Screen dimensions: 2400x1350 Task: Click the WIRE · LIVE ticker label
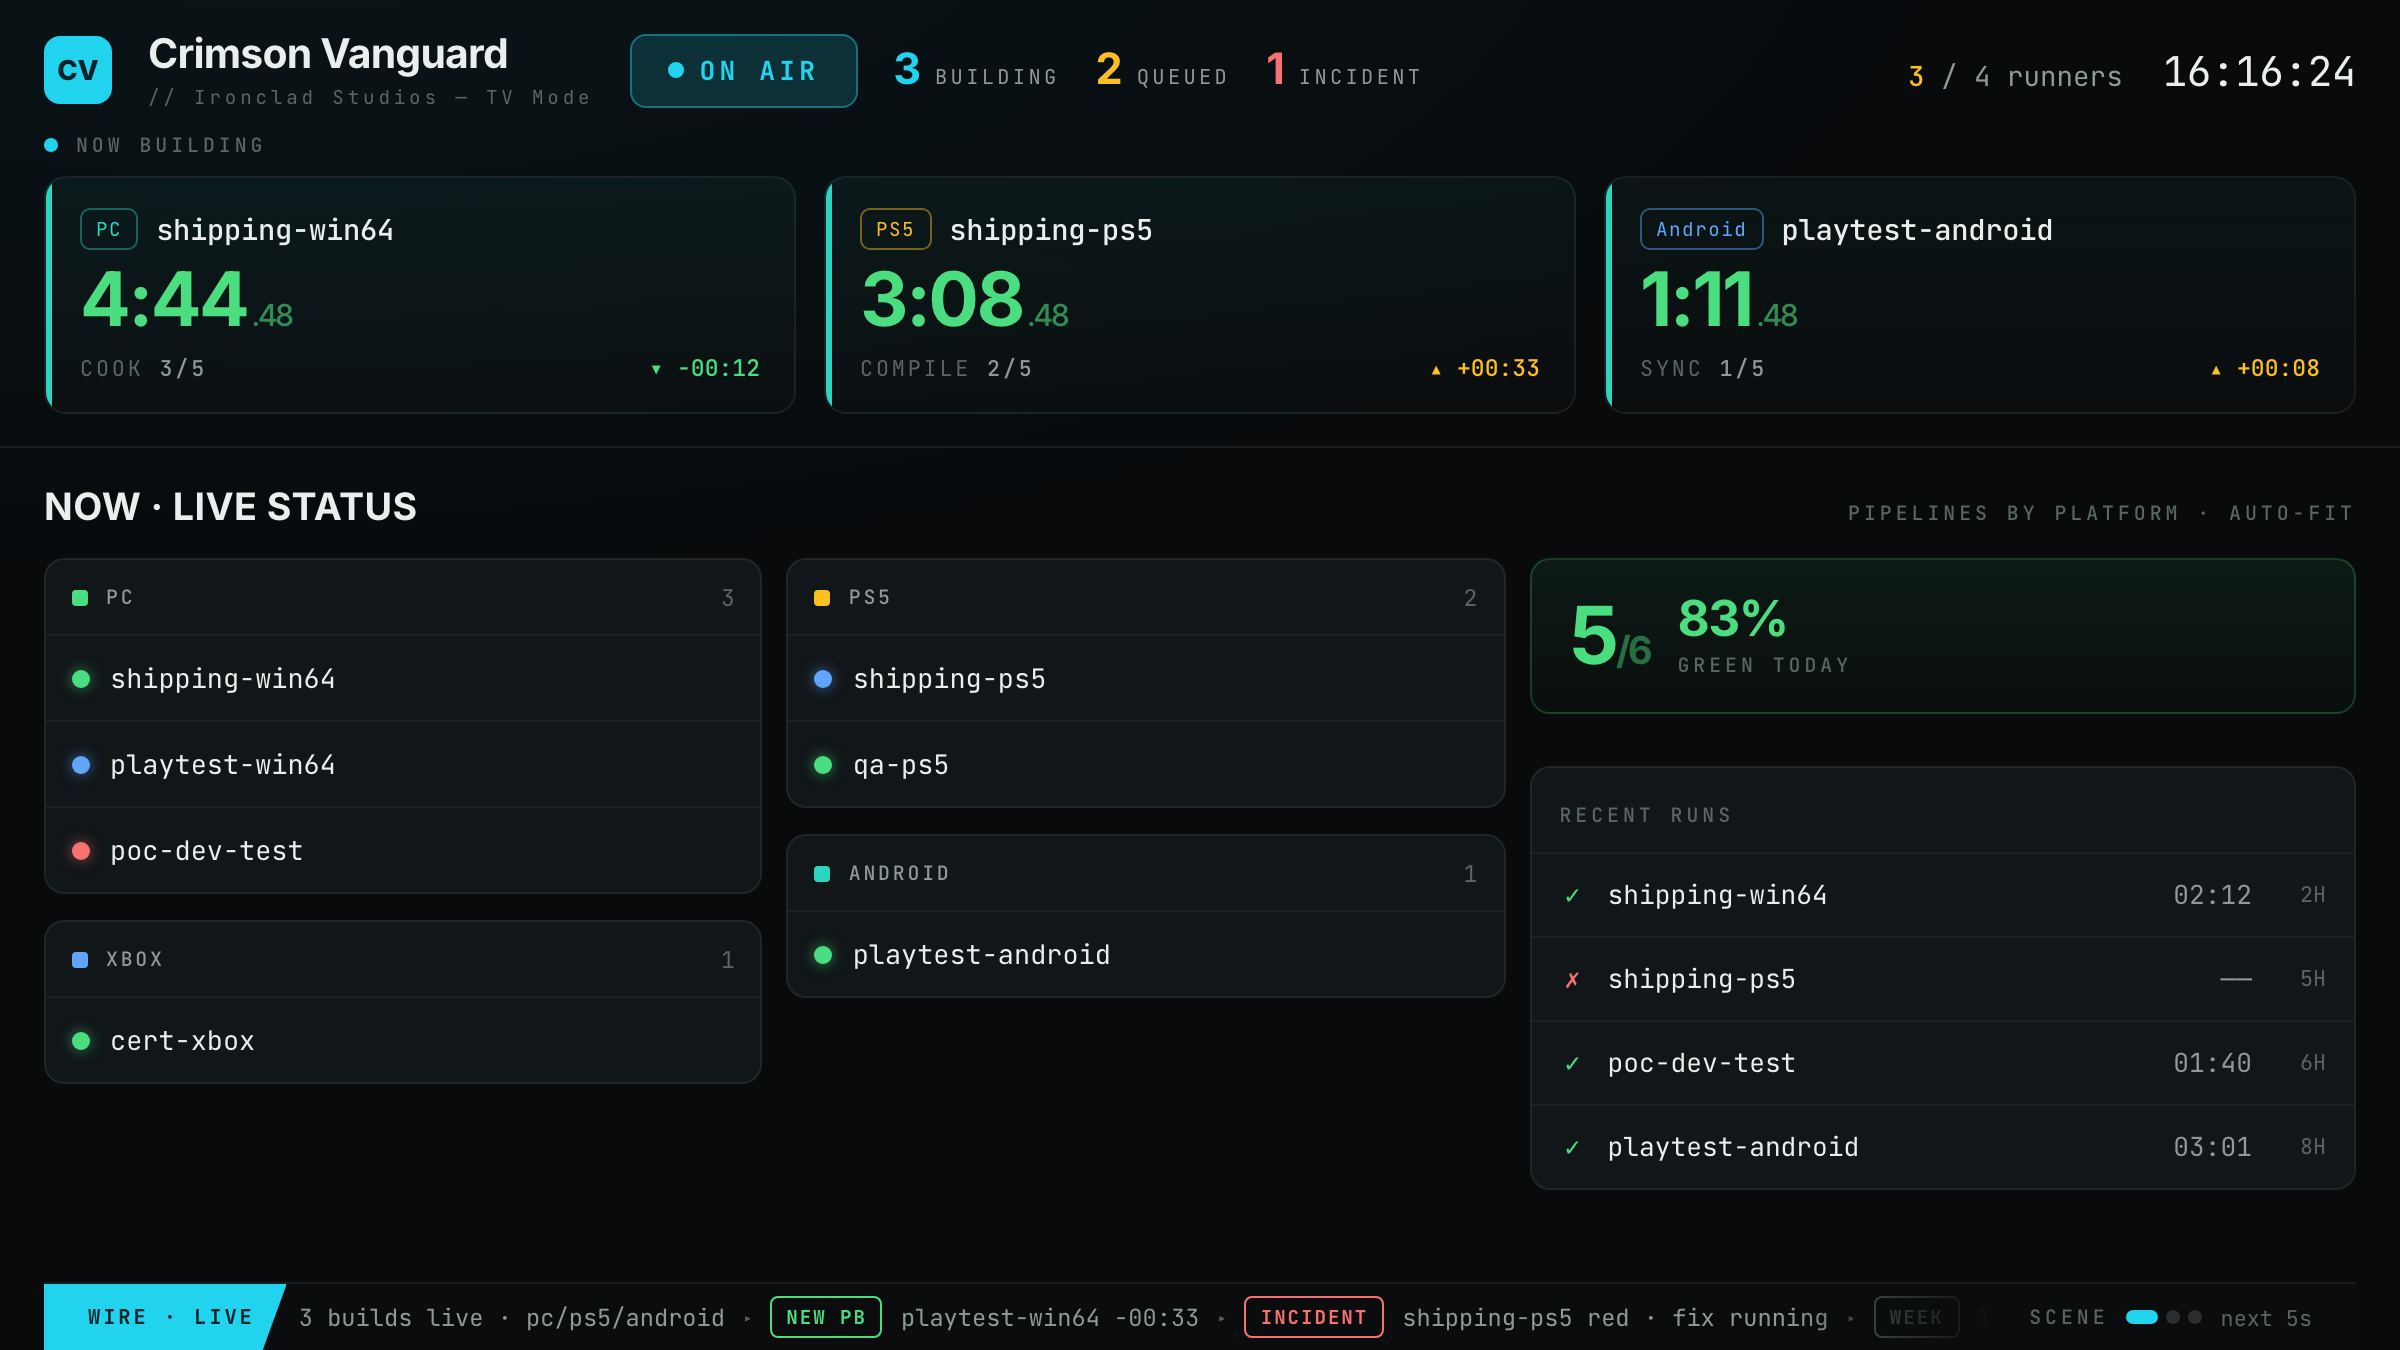(165, 1317)
